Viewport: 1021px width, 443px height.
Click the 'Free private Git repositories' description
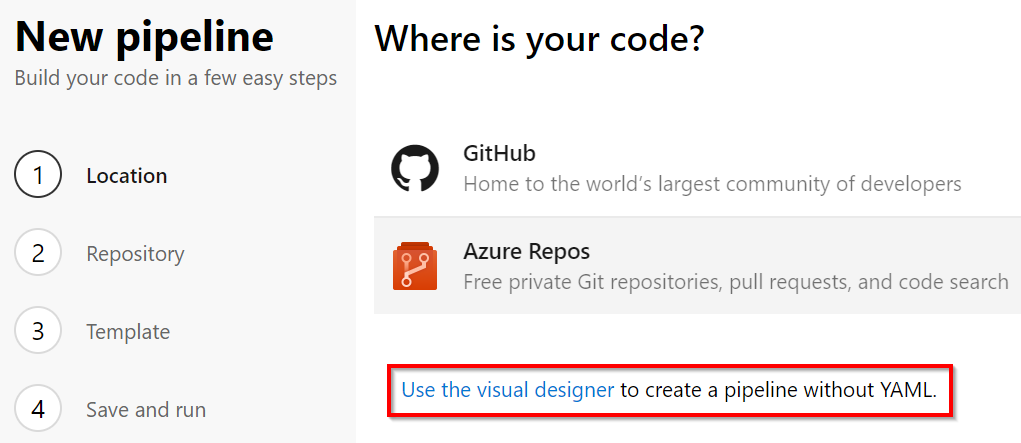pos(735,282)
